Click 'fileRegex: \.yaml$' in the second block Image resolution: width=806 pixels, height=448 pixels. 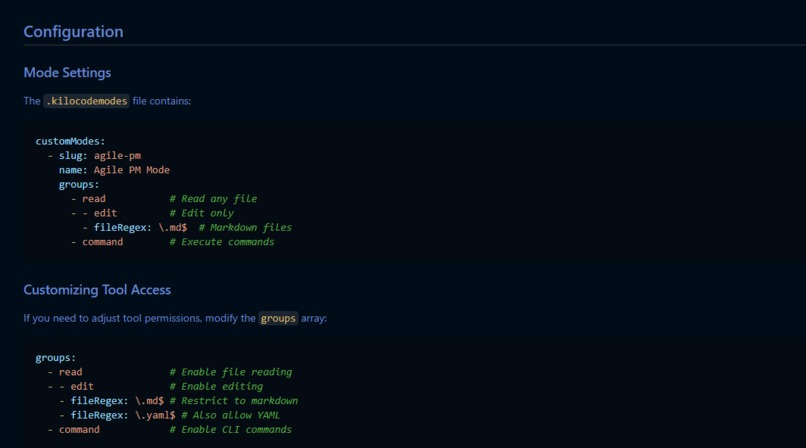(123, 415)
